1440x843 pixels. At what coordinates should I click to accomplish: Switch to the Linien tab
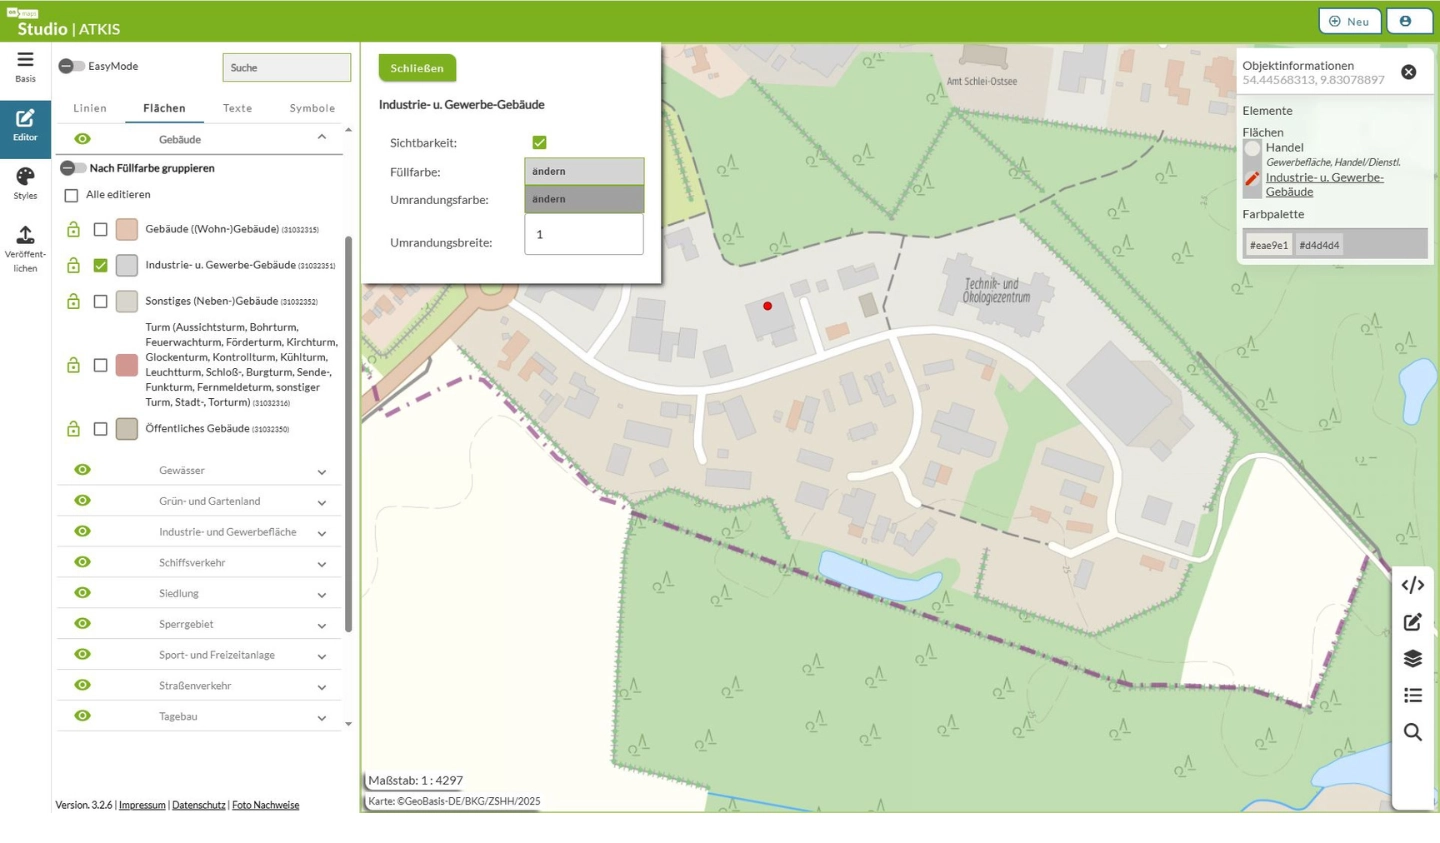[x=89, y=108]
